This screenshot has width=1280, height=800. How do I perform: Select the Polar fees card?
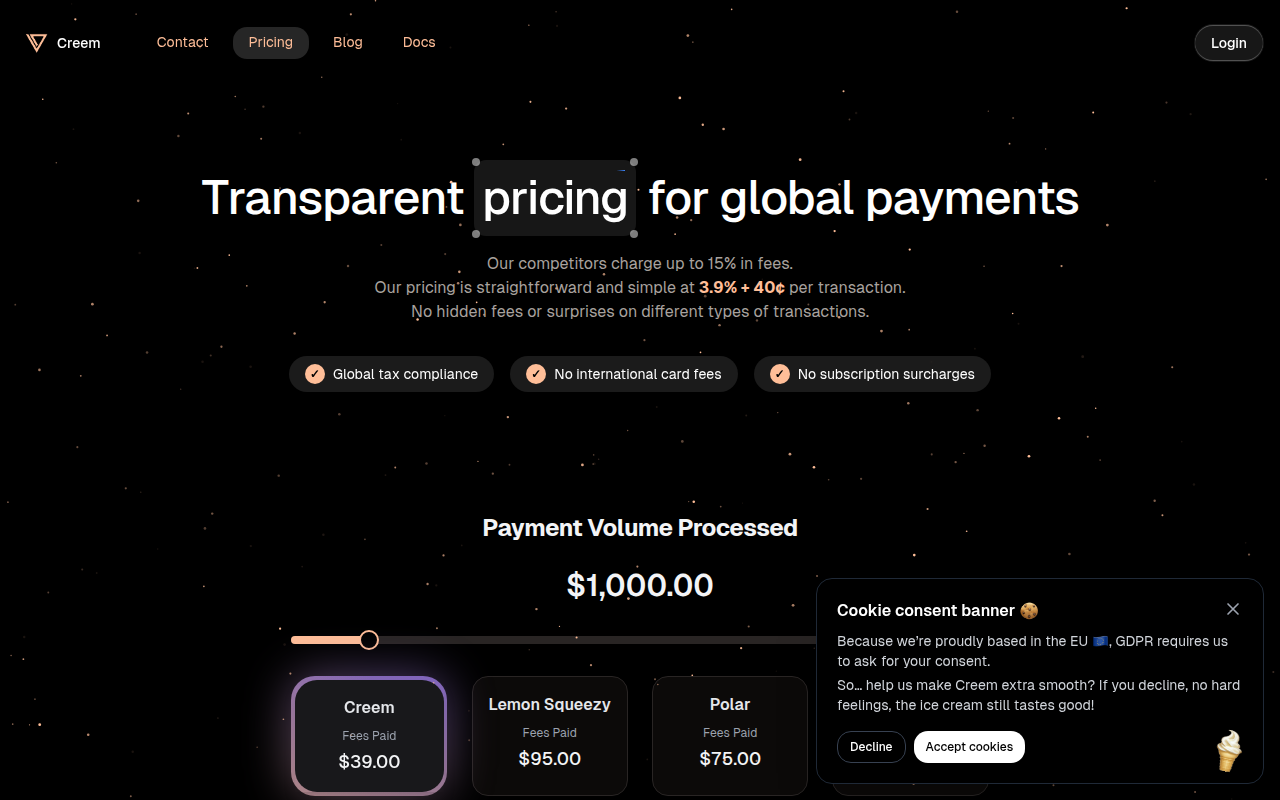(x=730, y=735)
